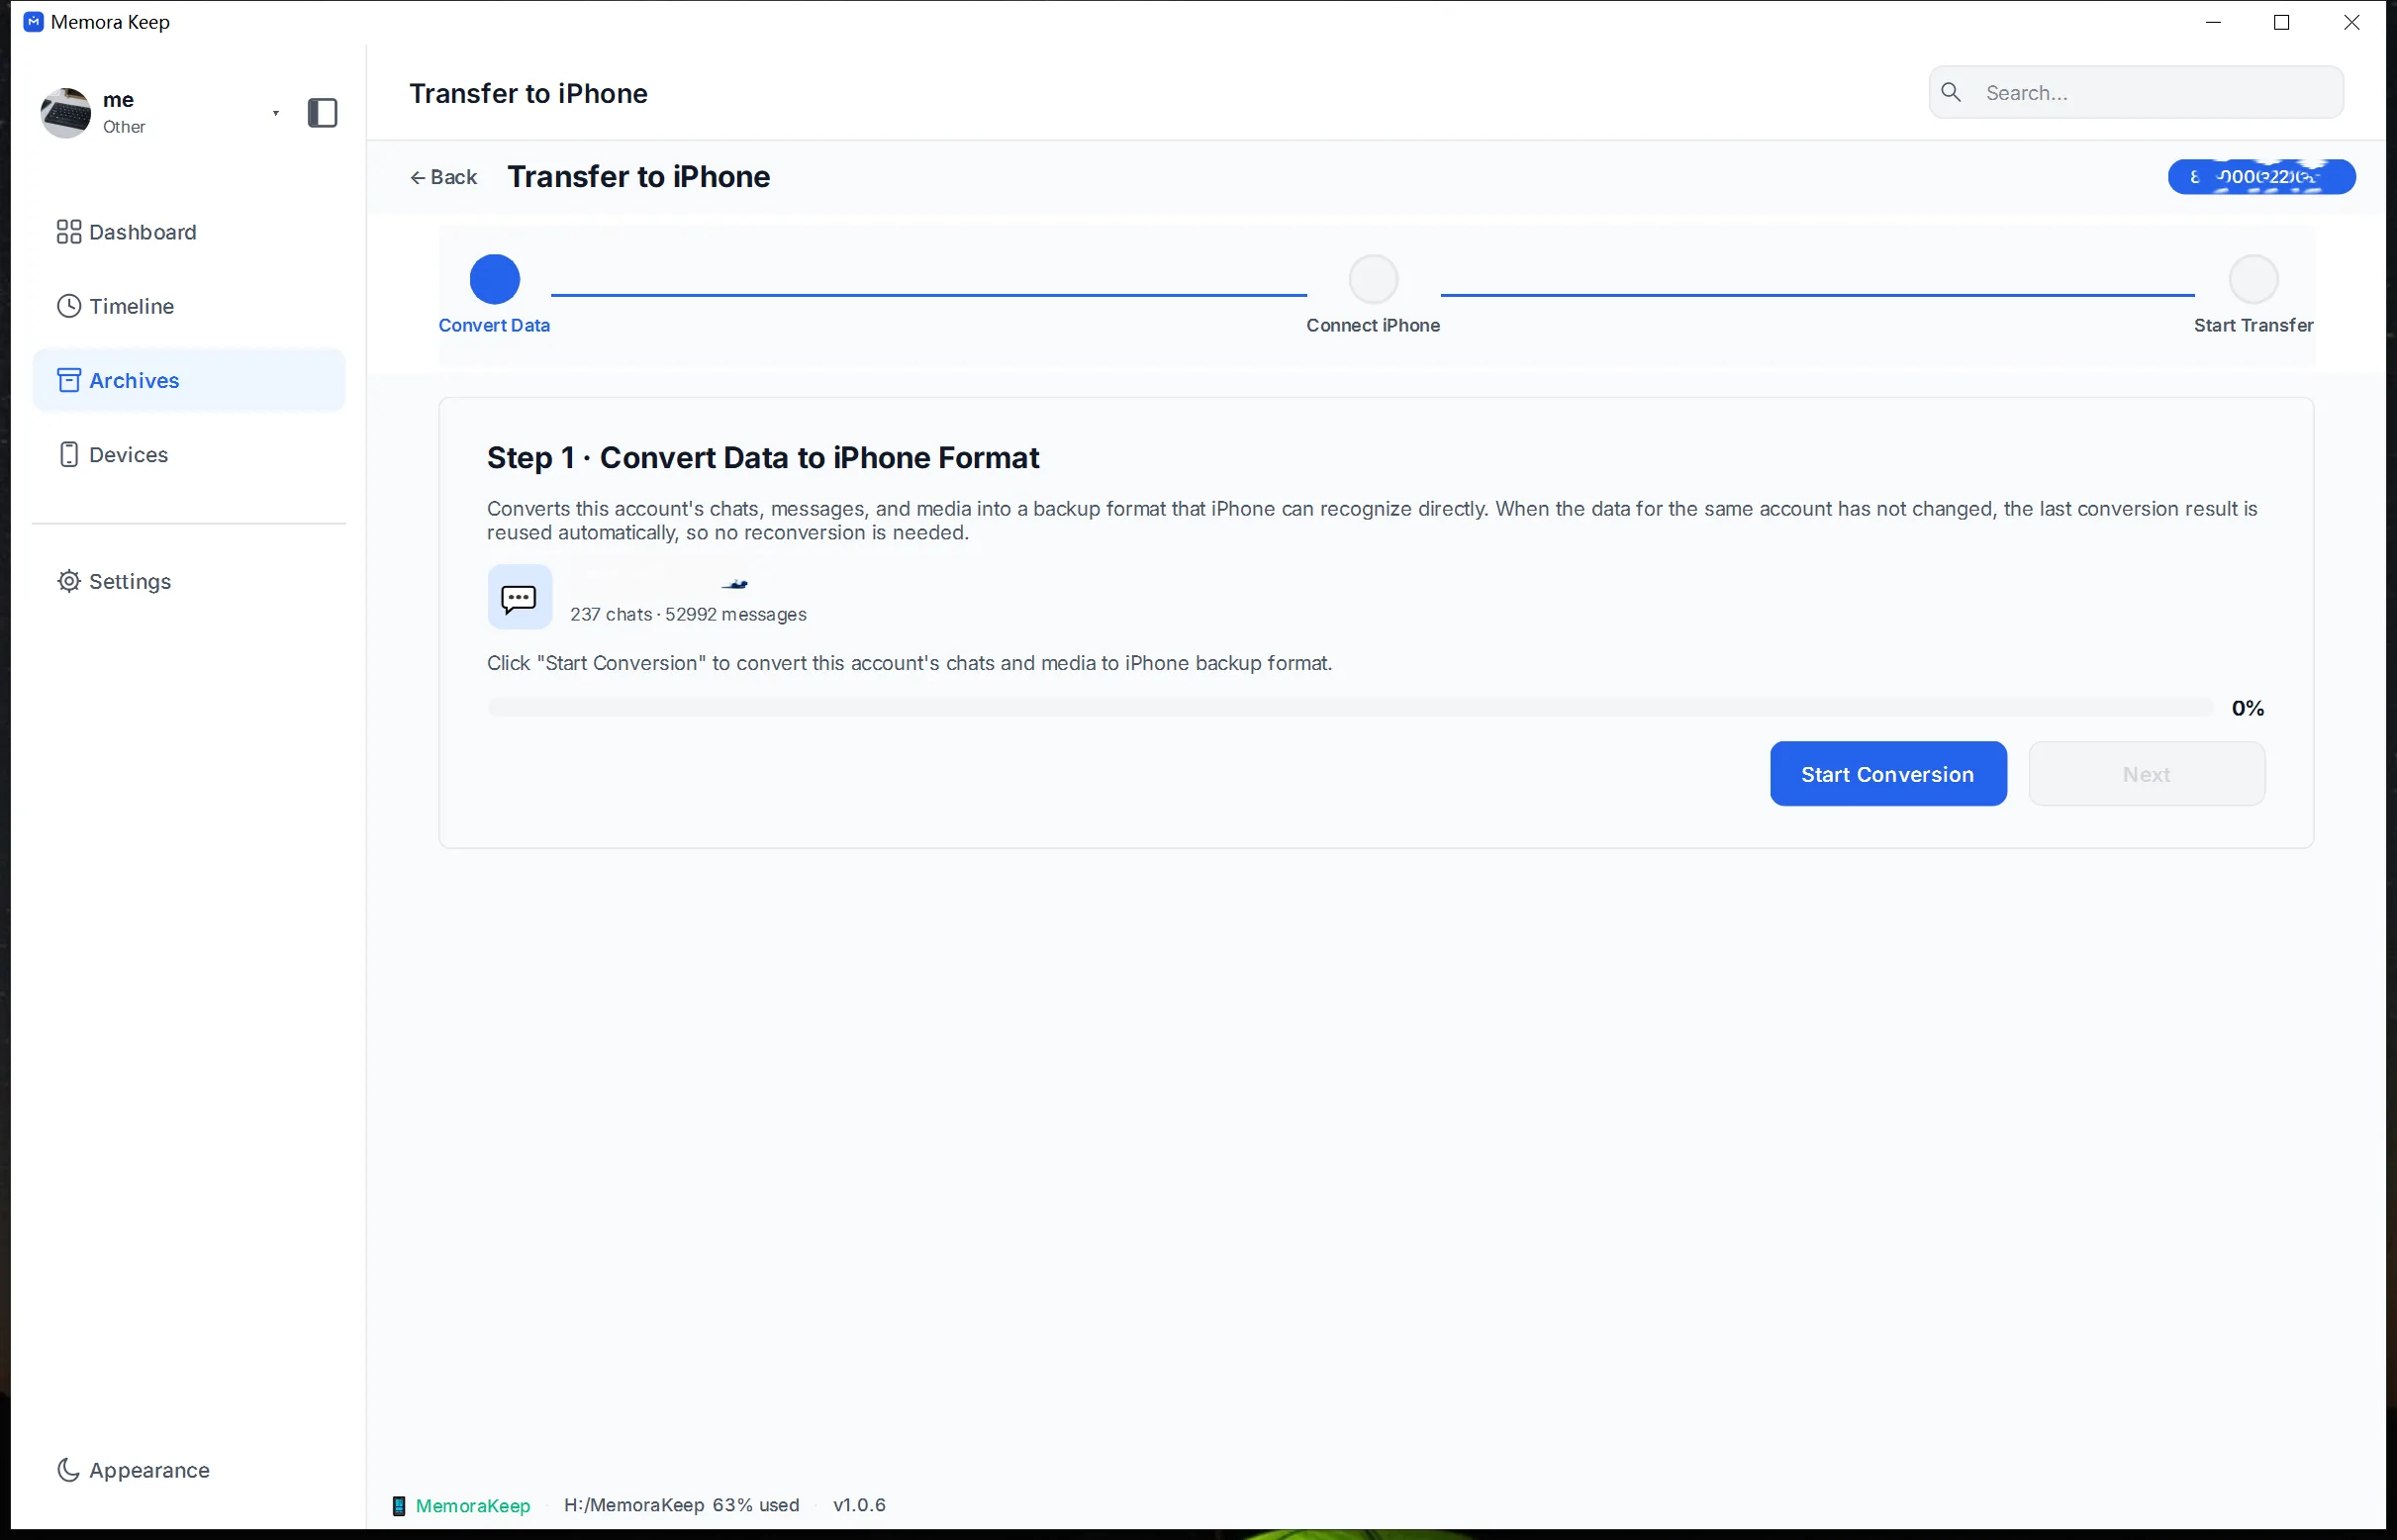
Task: Click the 'Connect iPhone' step label
Action: (x=1373, y=325)
